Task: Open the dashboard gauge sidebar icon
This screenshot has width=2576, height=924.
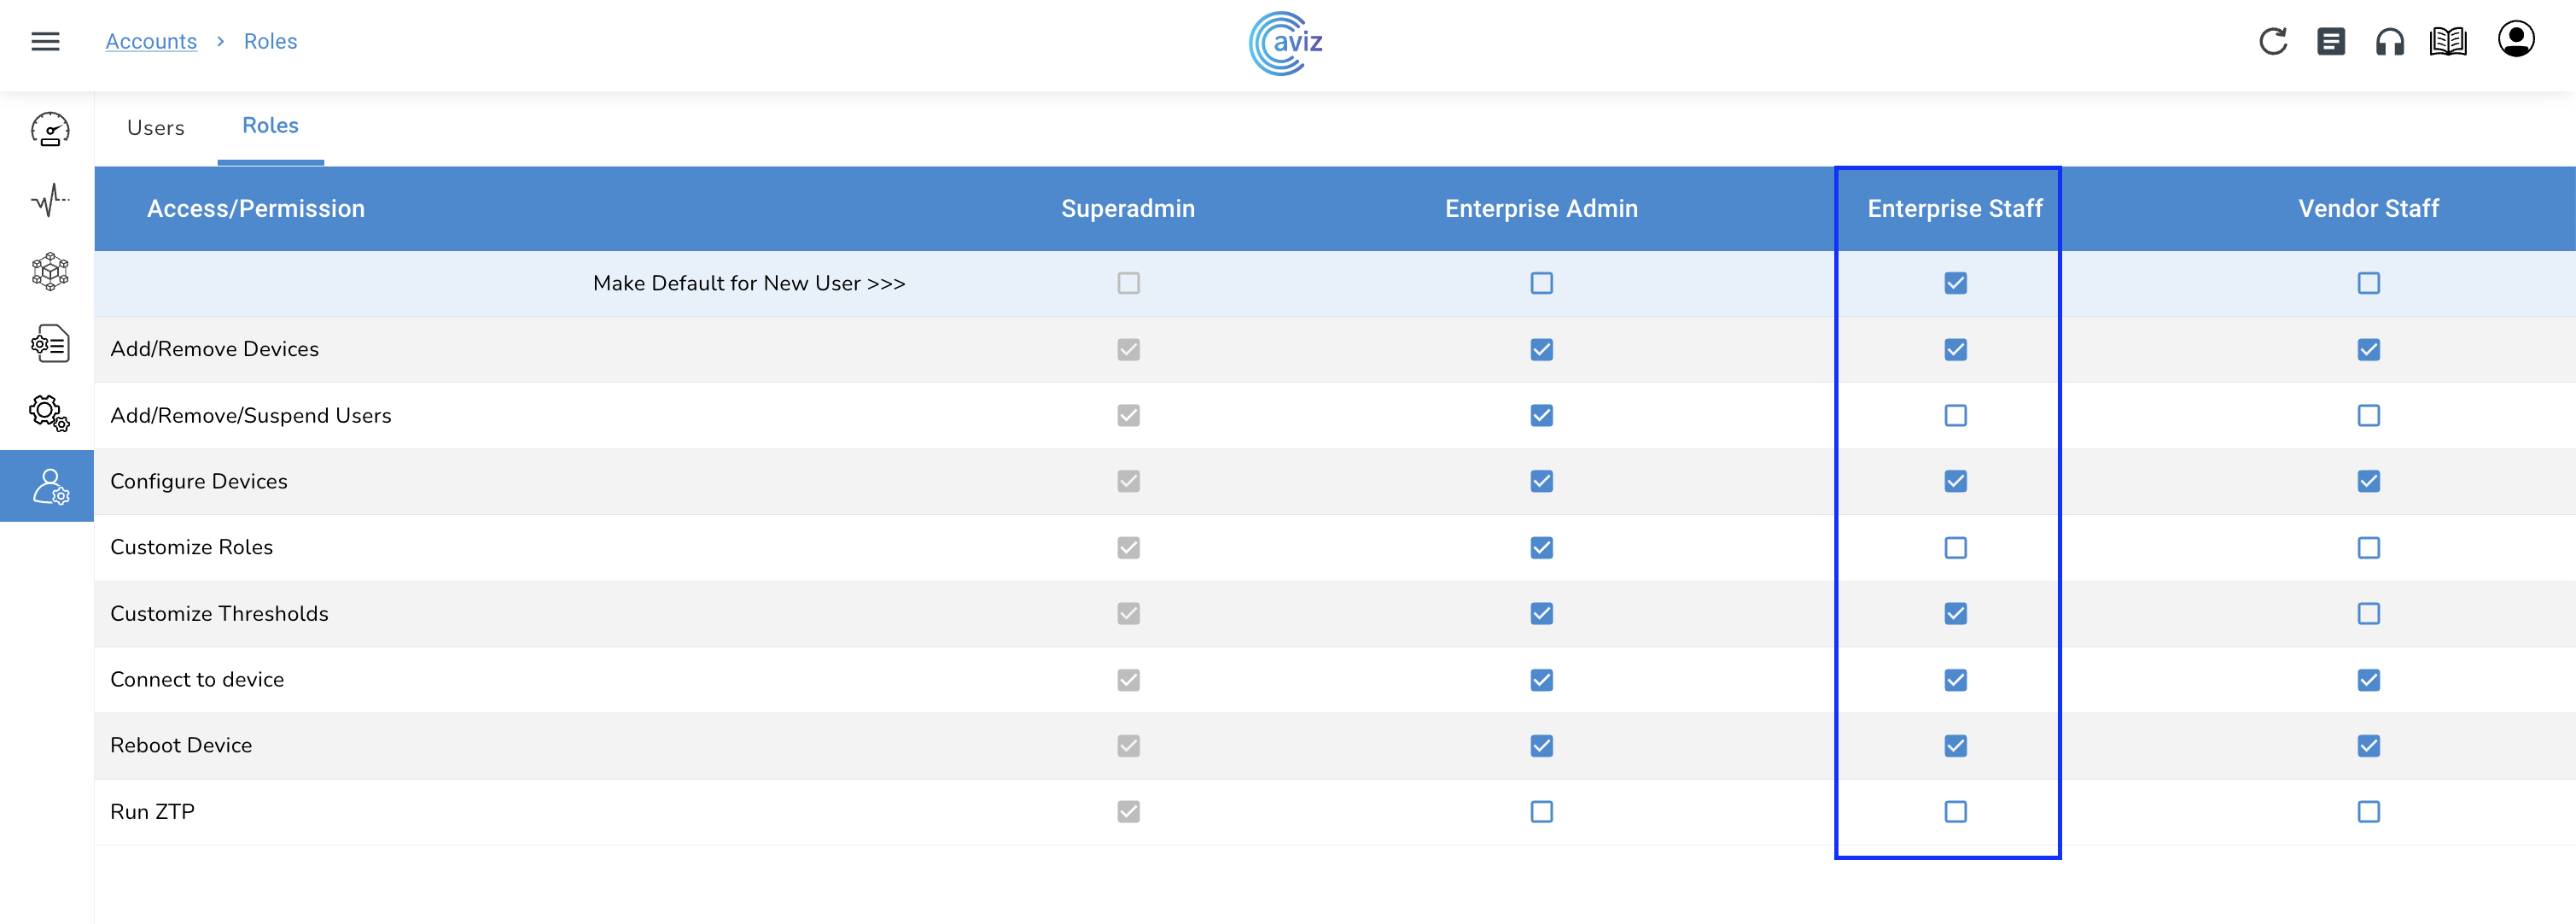Action: click(49, 129)
